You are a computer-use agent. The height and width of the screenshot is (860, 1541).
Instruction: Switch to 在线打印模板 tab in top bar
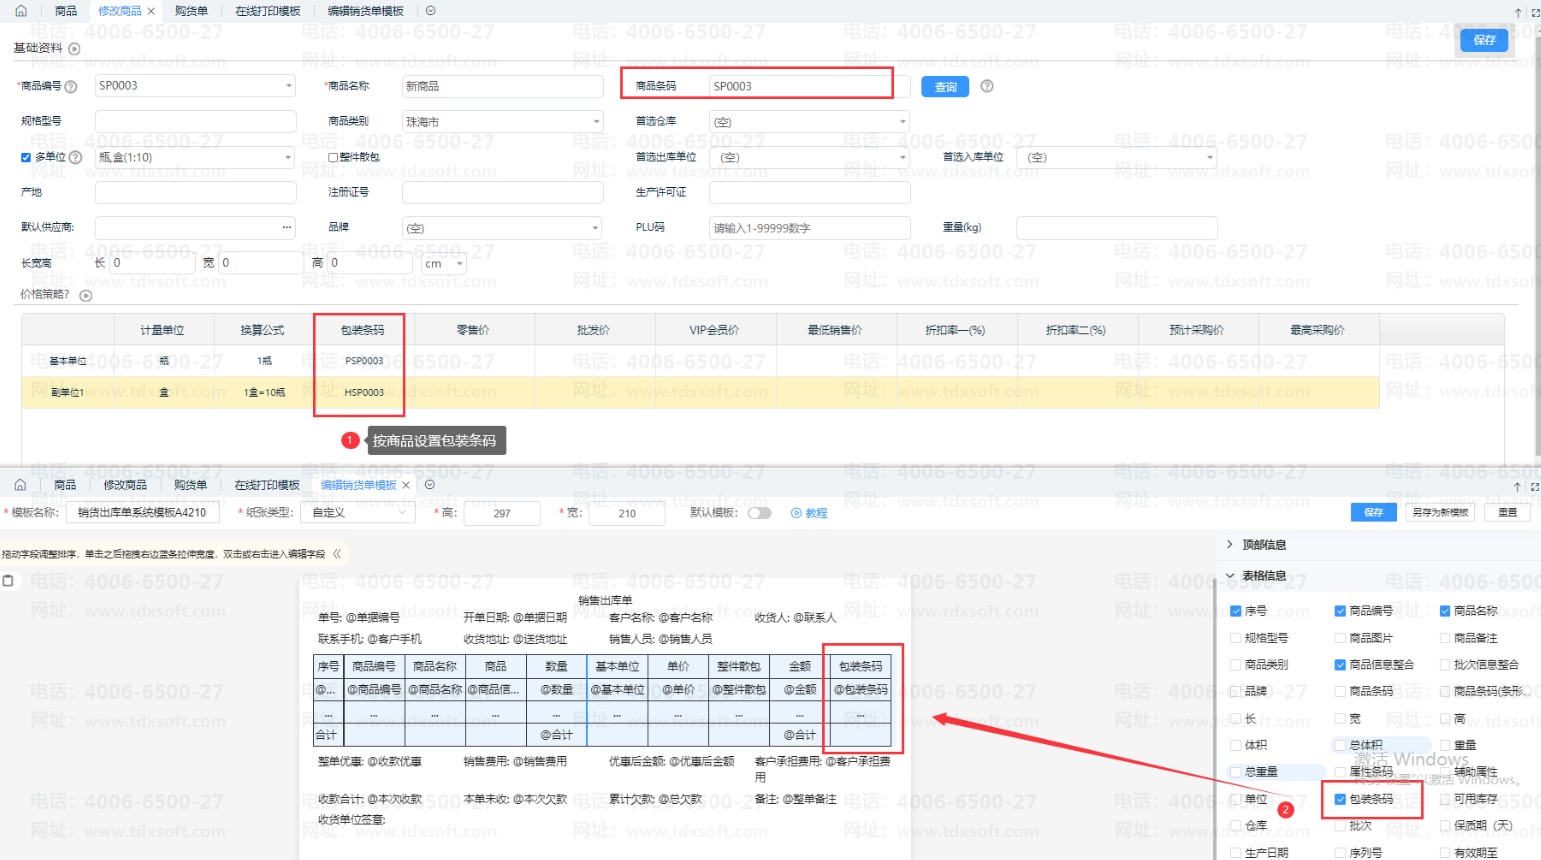pos(268,11)
